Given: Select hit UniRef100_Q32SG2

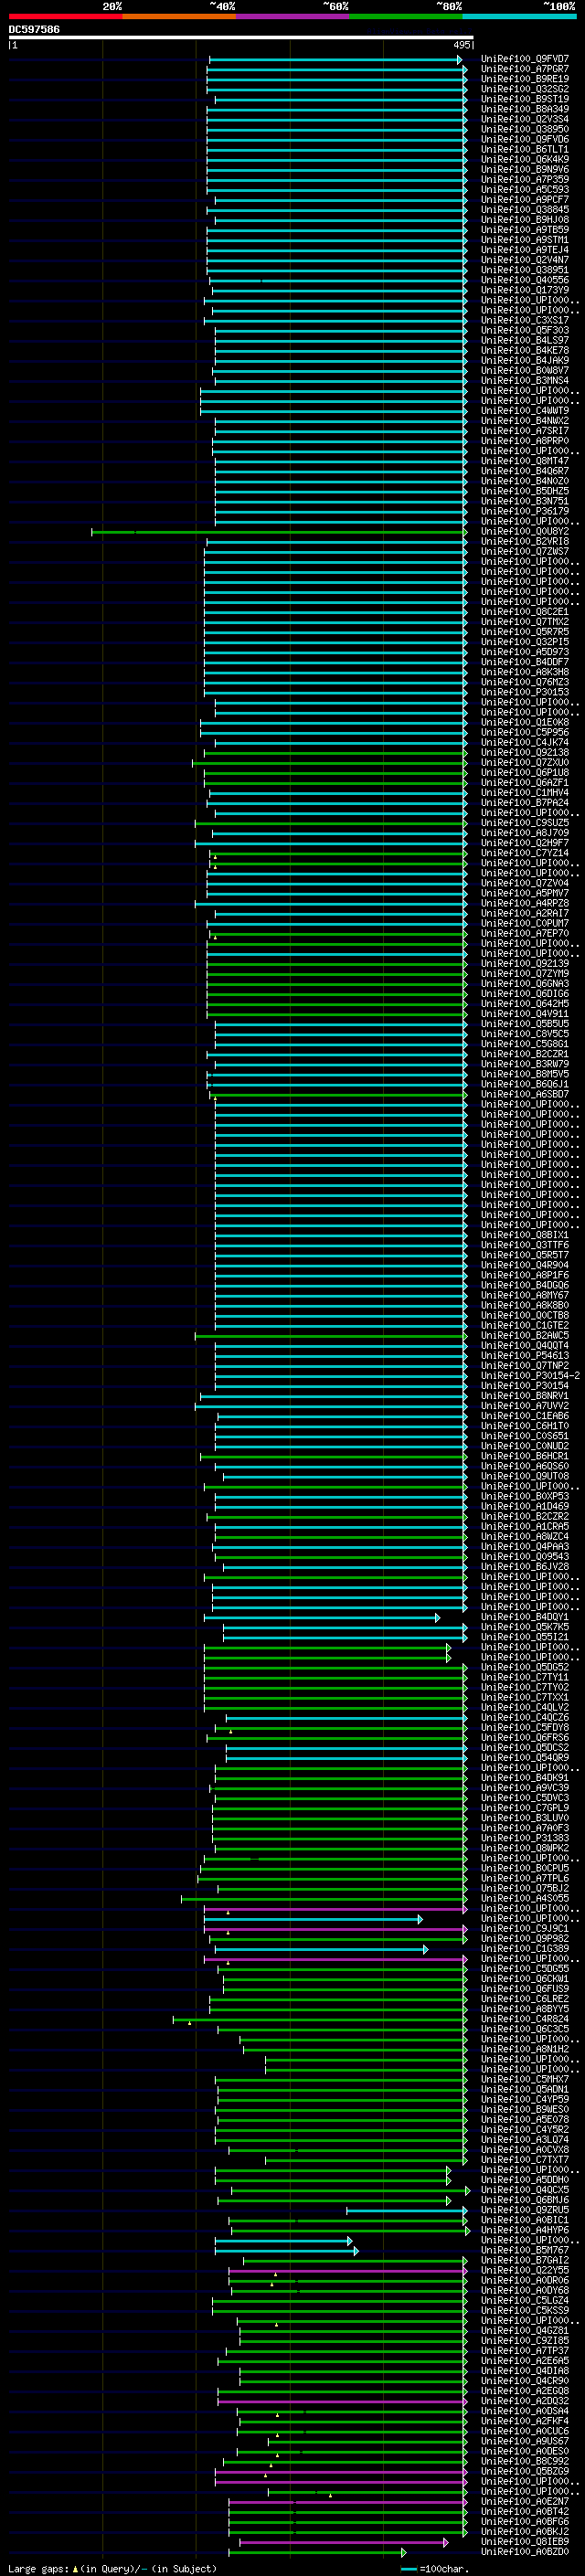Looking at the screenshot, I should 524,89.
